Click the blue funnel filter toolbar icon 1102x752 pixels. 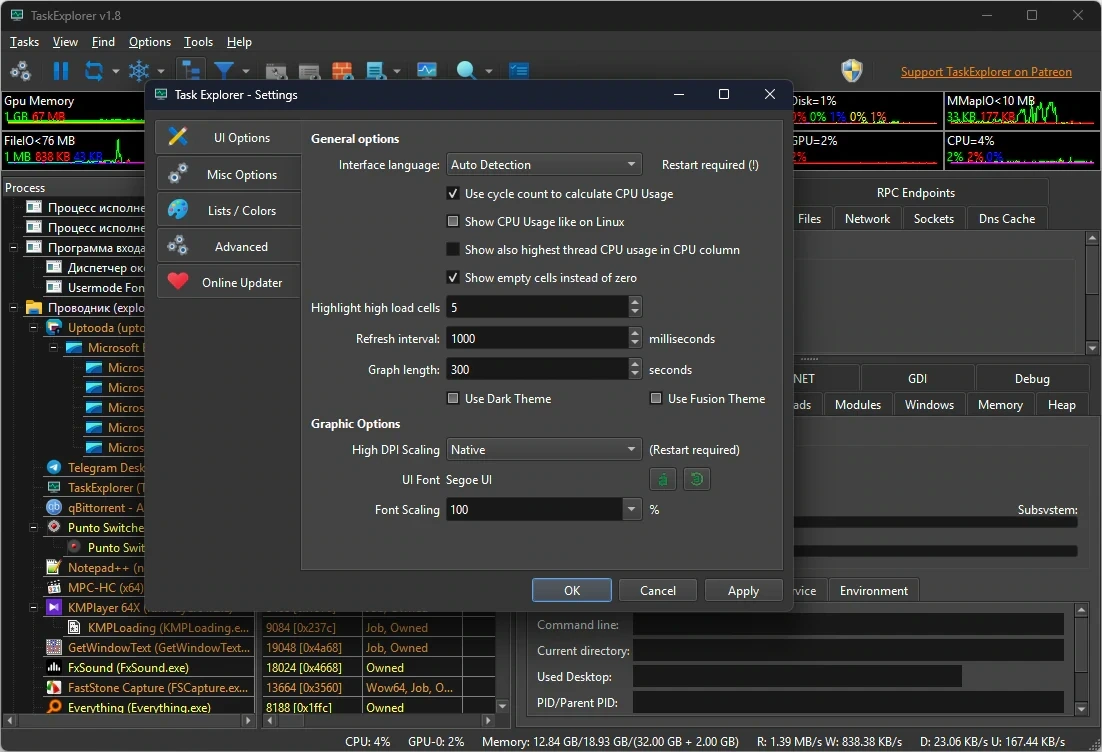(x=223, y=71)
